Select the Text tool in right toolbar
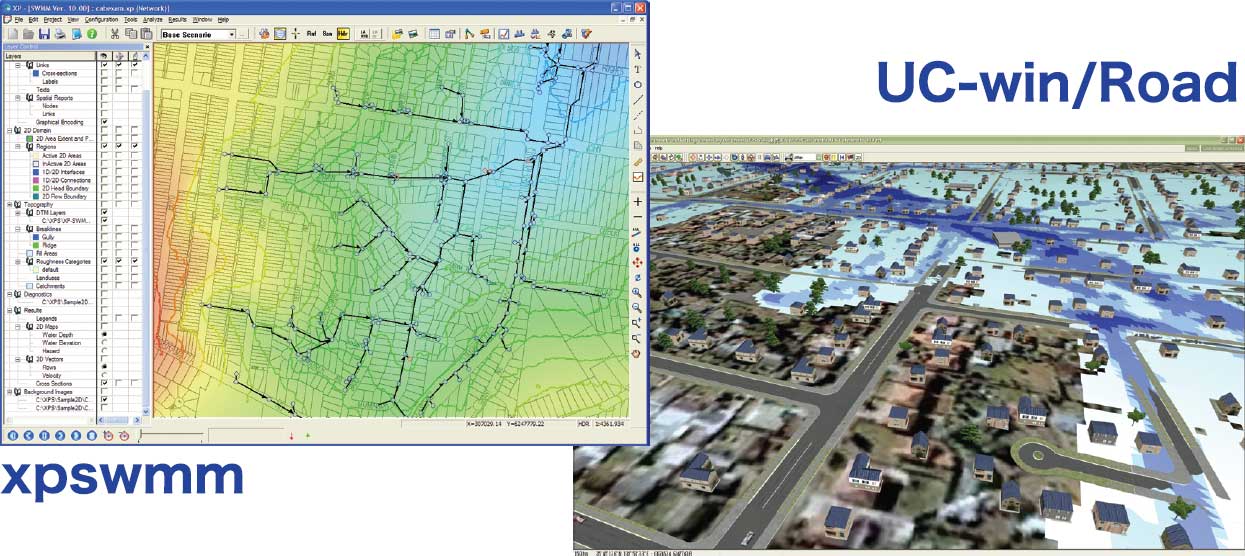1245x556 pixels. tap(638, 69)
